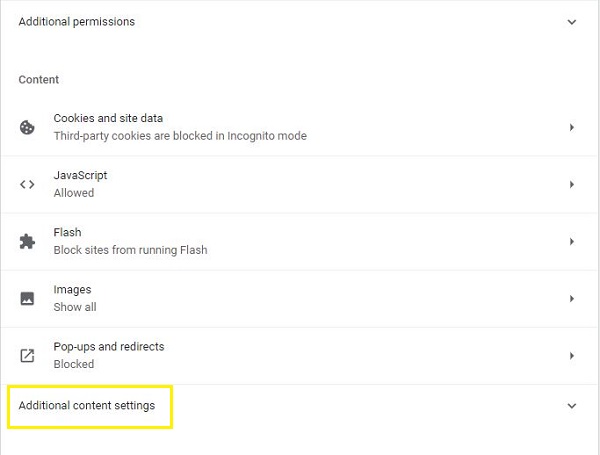Click the Block sites from running Flash text

pos(130,250)
